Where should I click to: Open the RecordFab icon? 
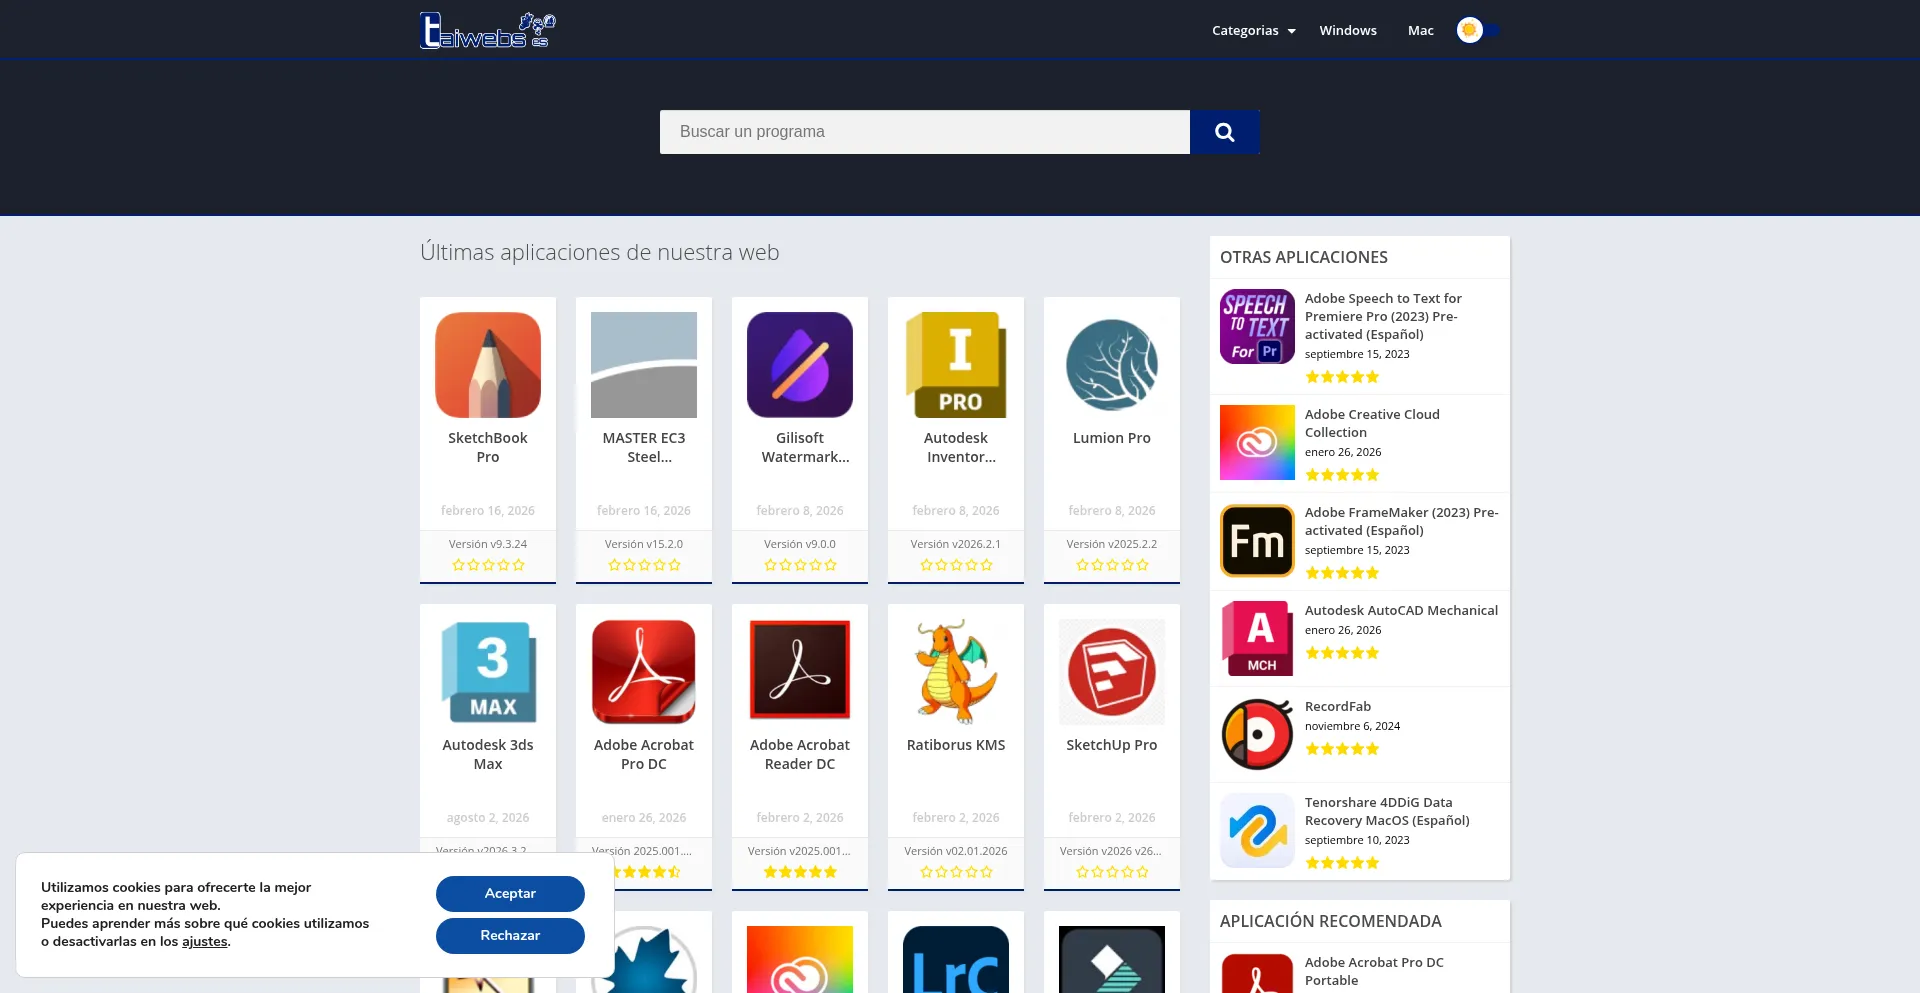(1257, 734)
